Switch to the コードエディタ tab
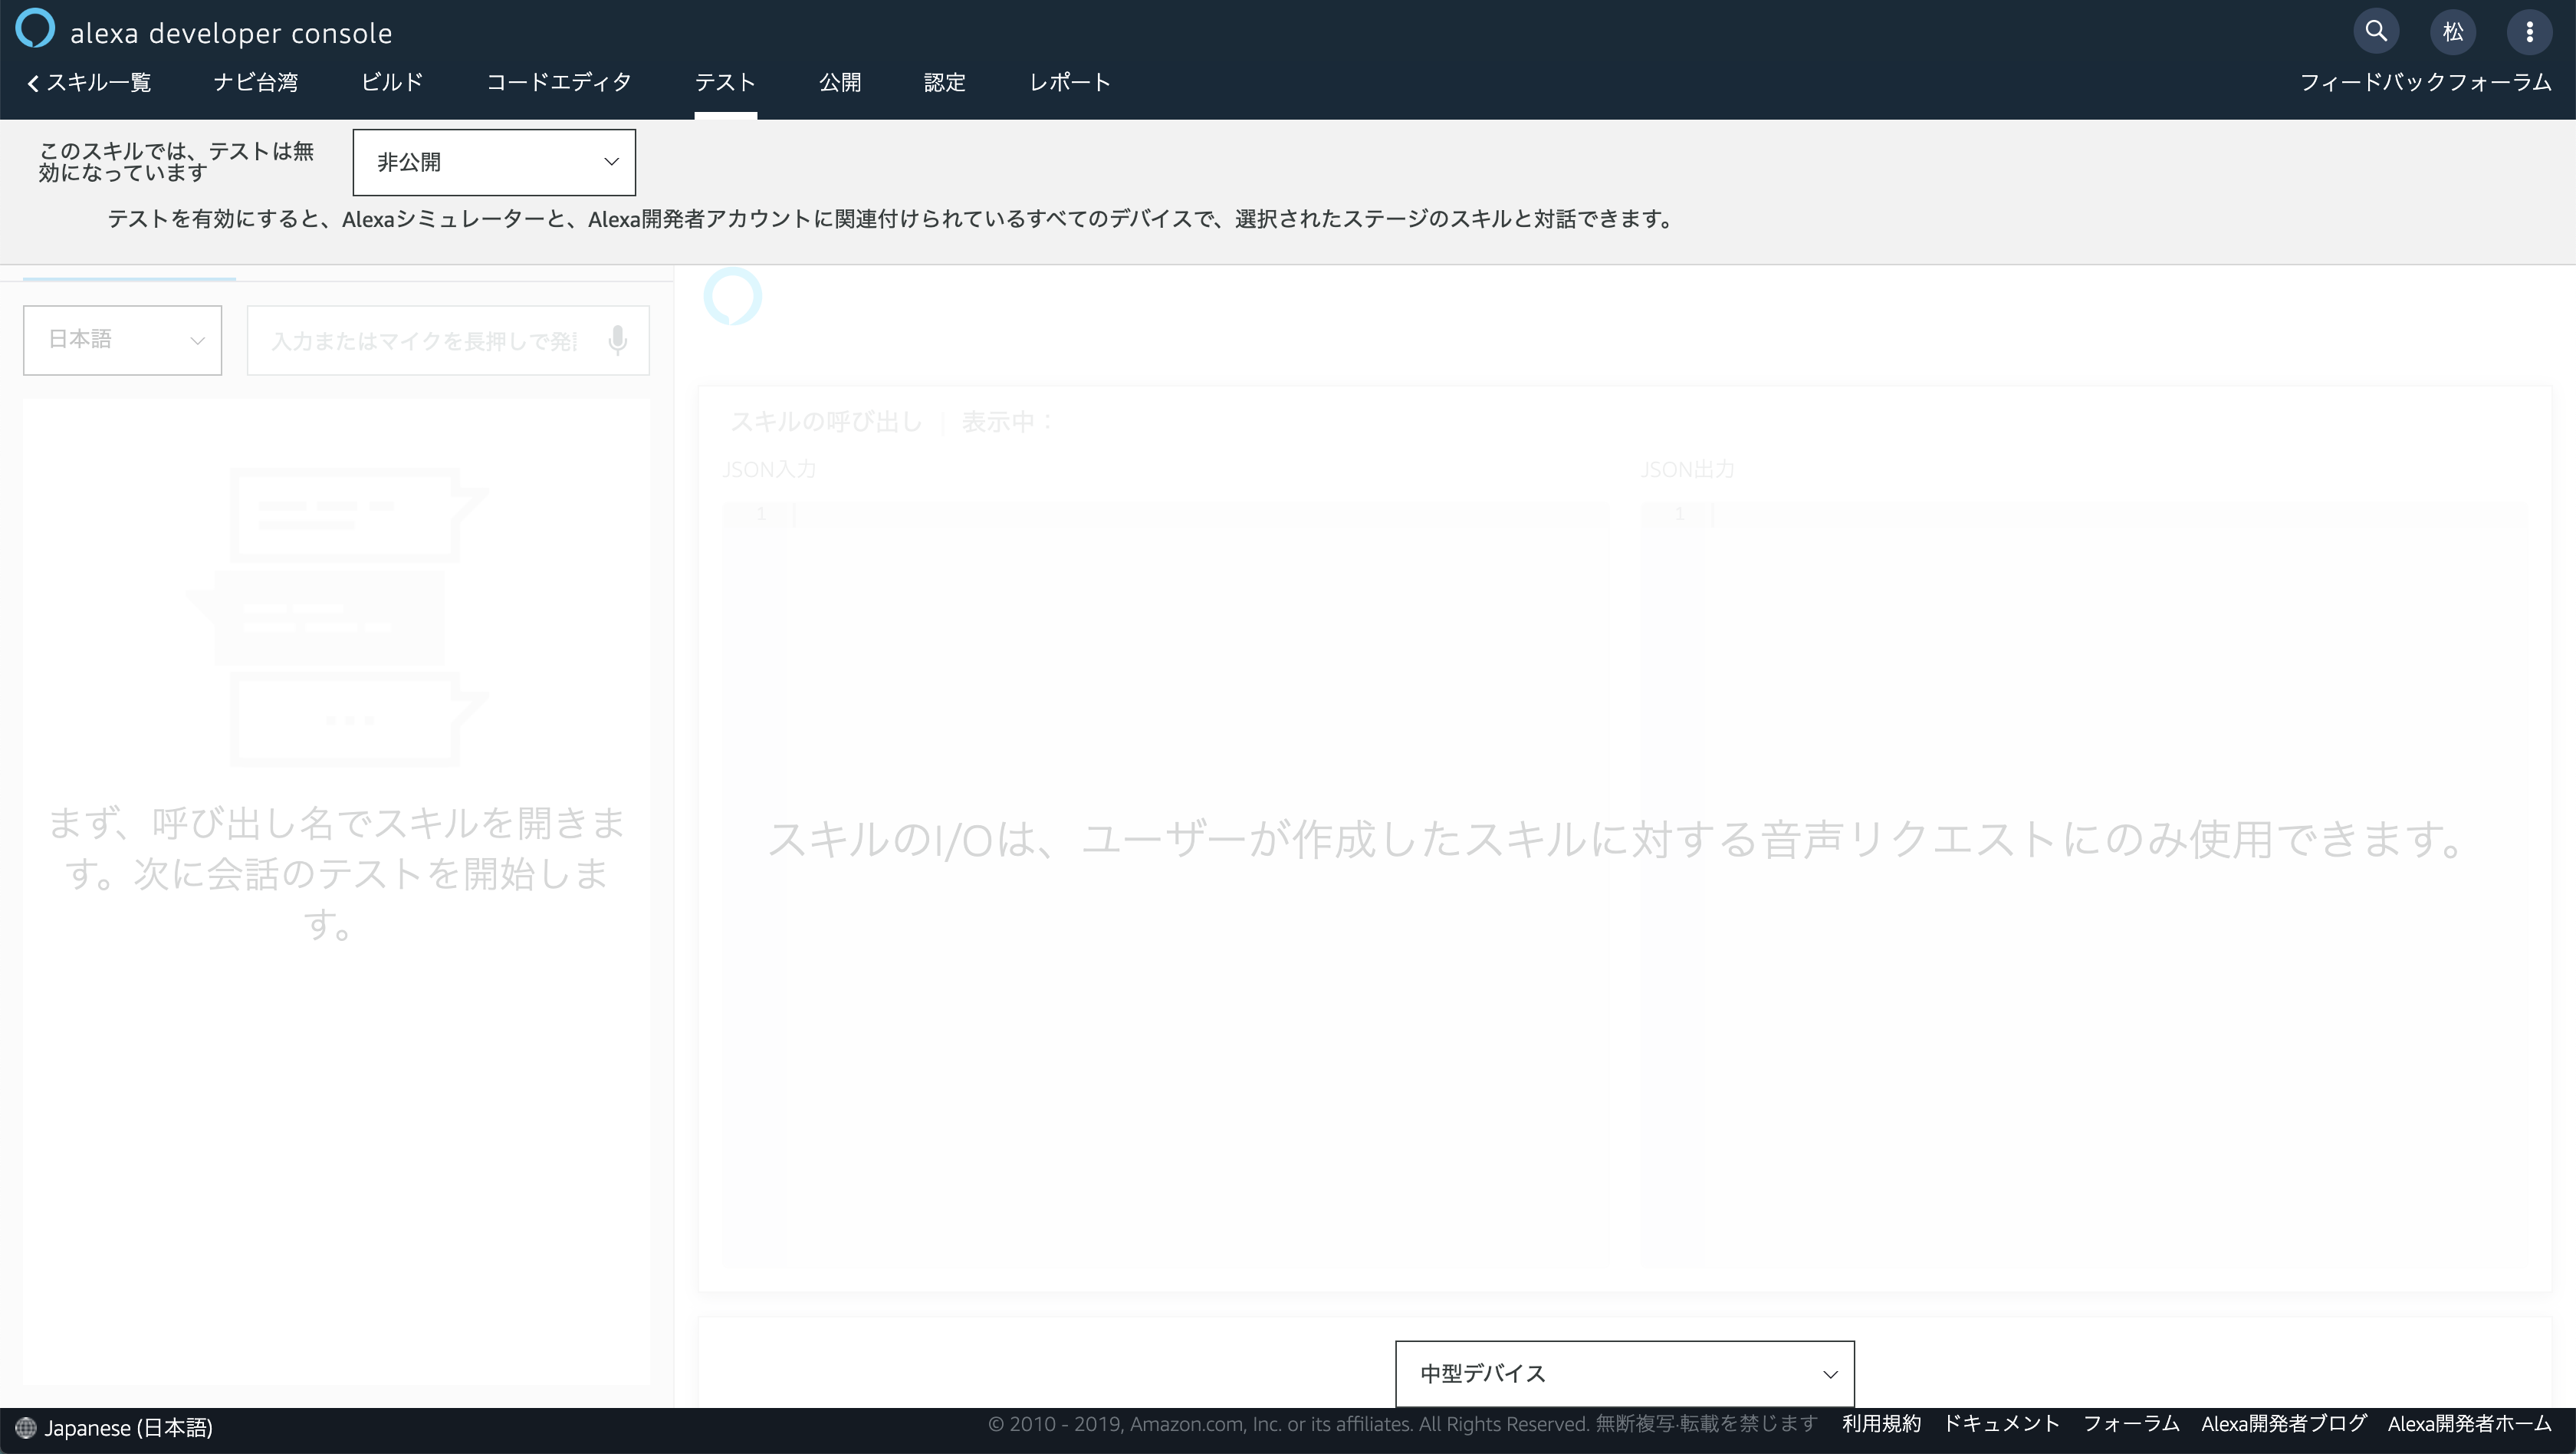Image resolution: width=2576 pixels, height=1454 pixels. [x=559, y=82]
